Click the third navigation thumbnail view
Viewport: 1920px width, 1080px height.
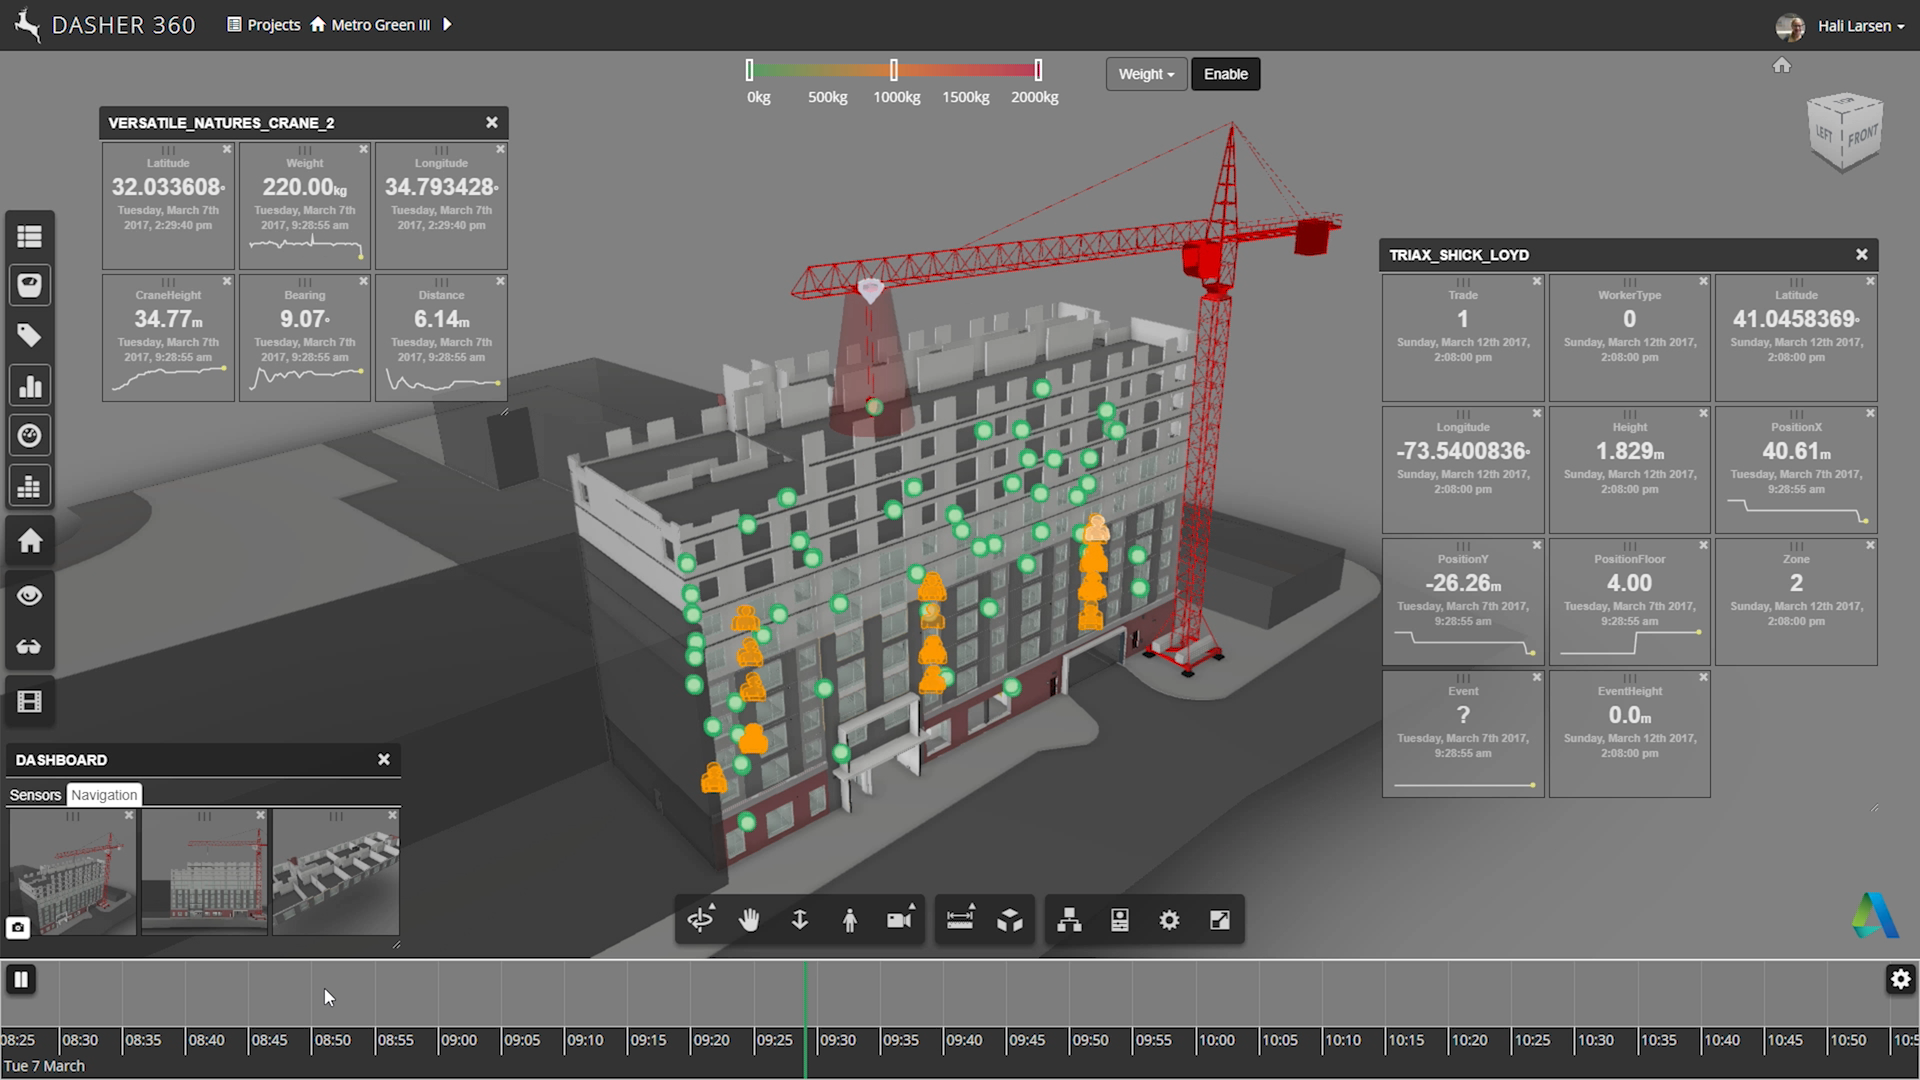point(334,870)
